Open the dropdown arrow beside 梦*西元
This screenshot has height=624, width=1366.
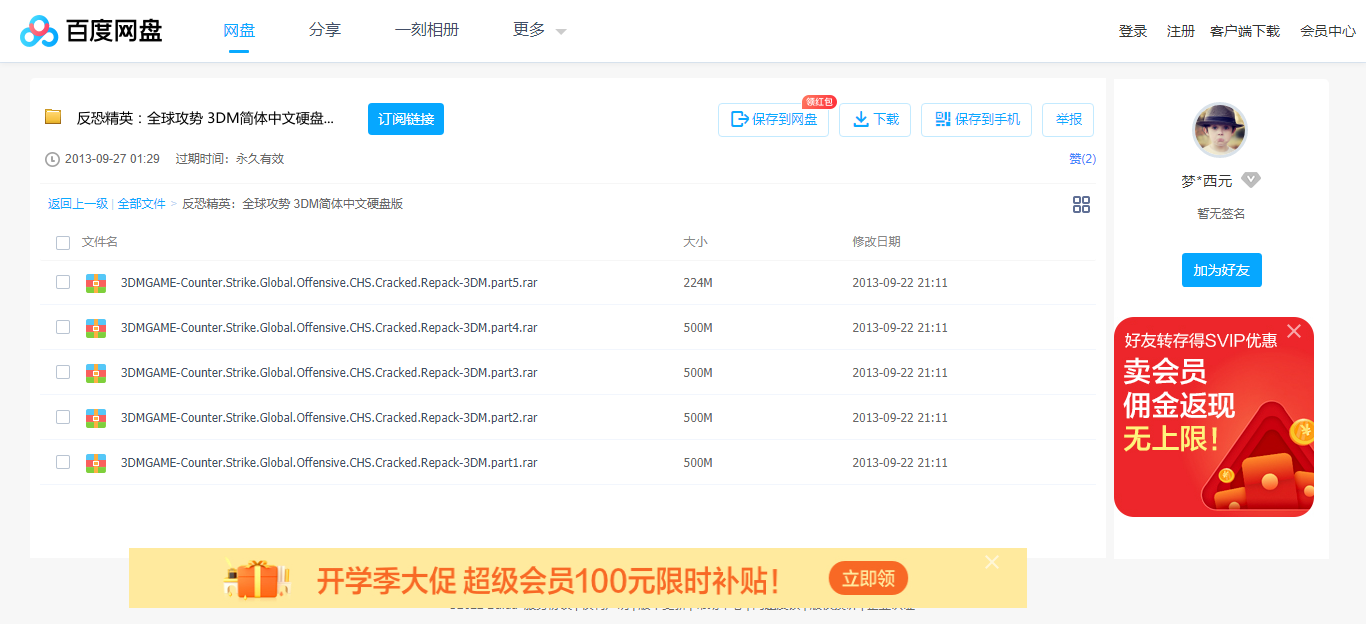[1250, 181]
